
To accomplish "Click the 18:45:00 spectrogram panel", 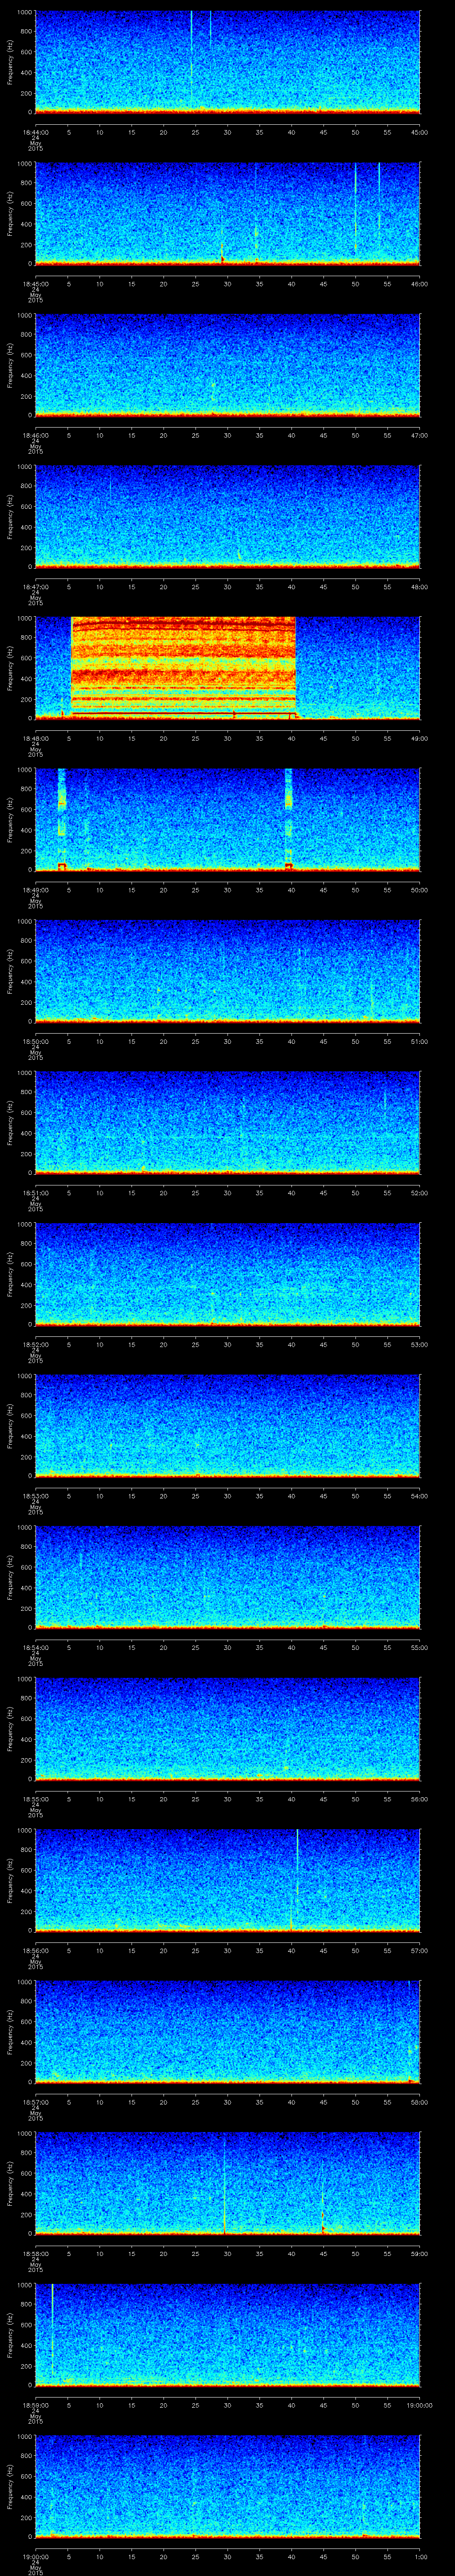I will pos(227,213).
